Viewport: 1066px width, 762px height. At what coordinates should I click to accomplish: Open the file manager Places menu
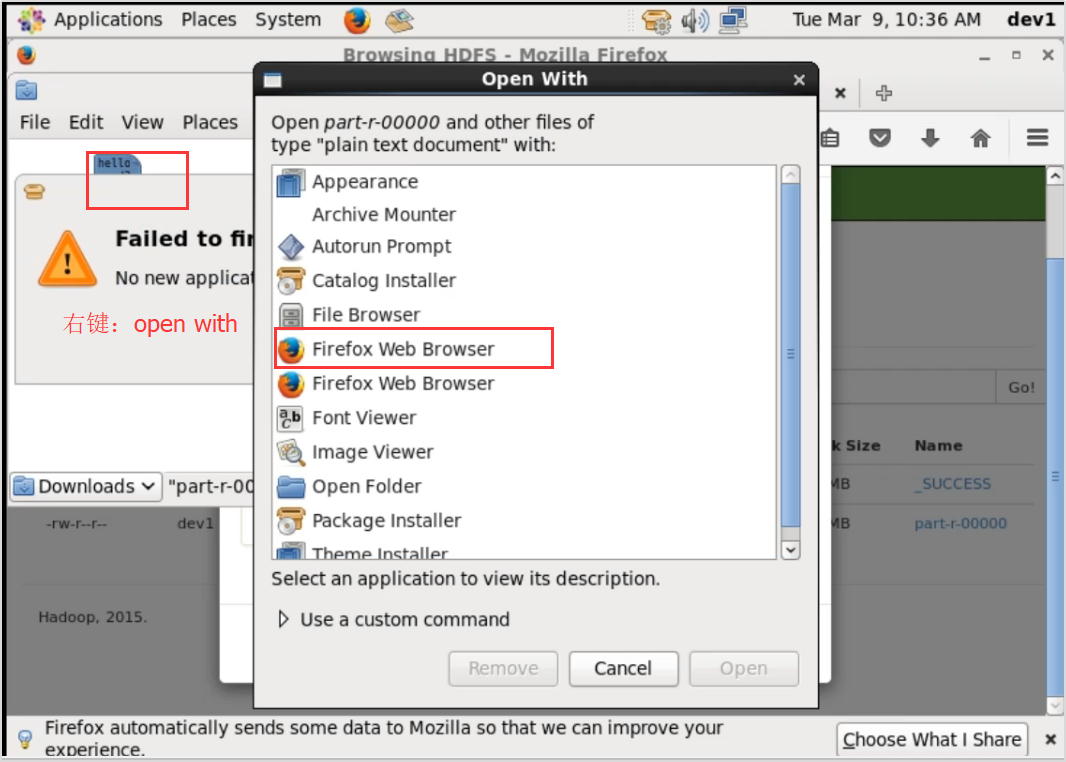[x=210, y=122]
